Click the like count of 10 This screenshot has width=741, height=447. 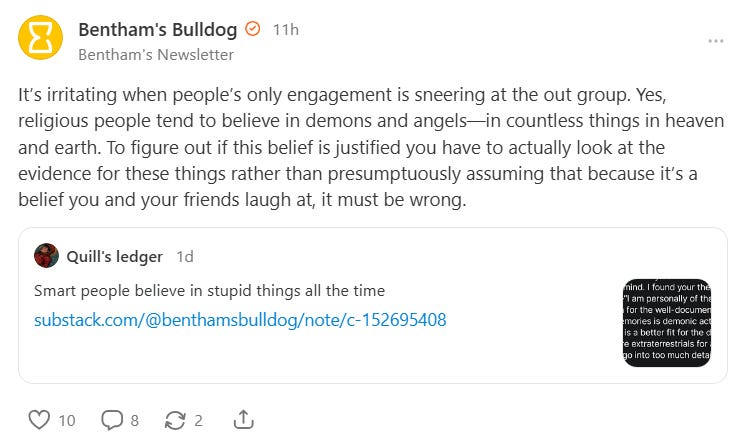coord(66,420)
